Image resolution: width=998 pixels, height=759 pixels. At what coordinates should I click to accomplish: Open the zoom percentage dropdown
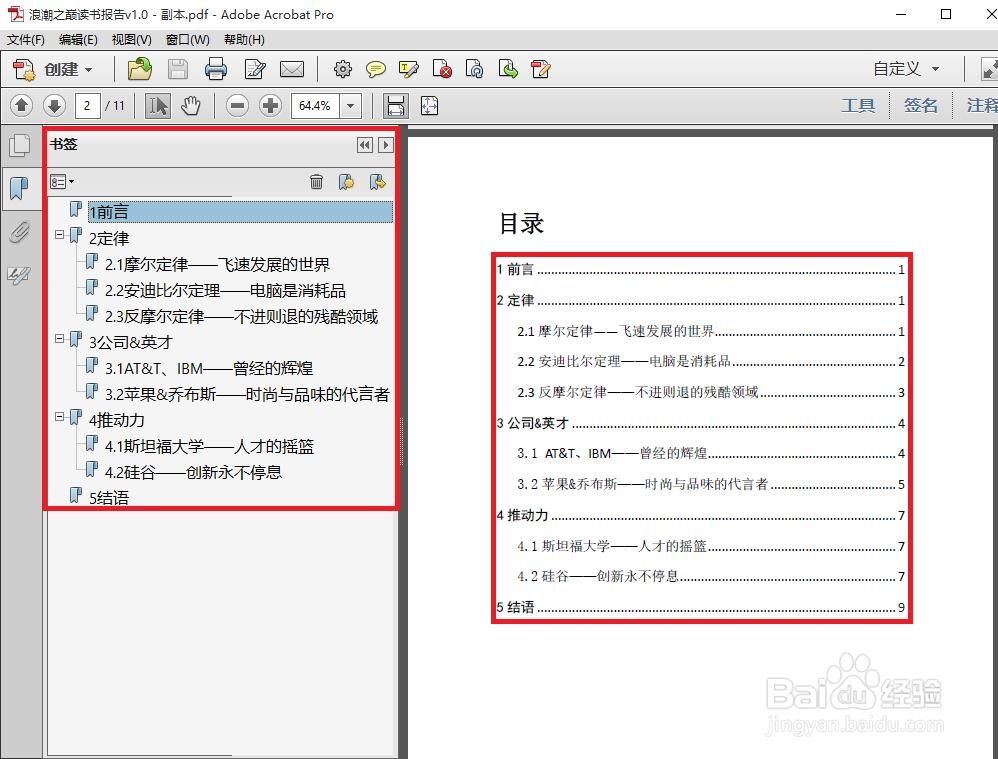351,105
